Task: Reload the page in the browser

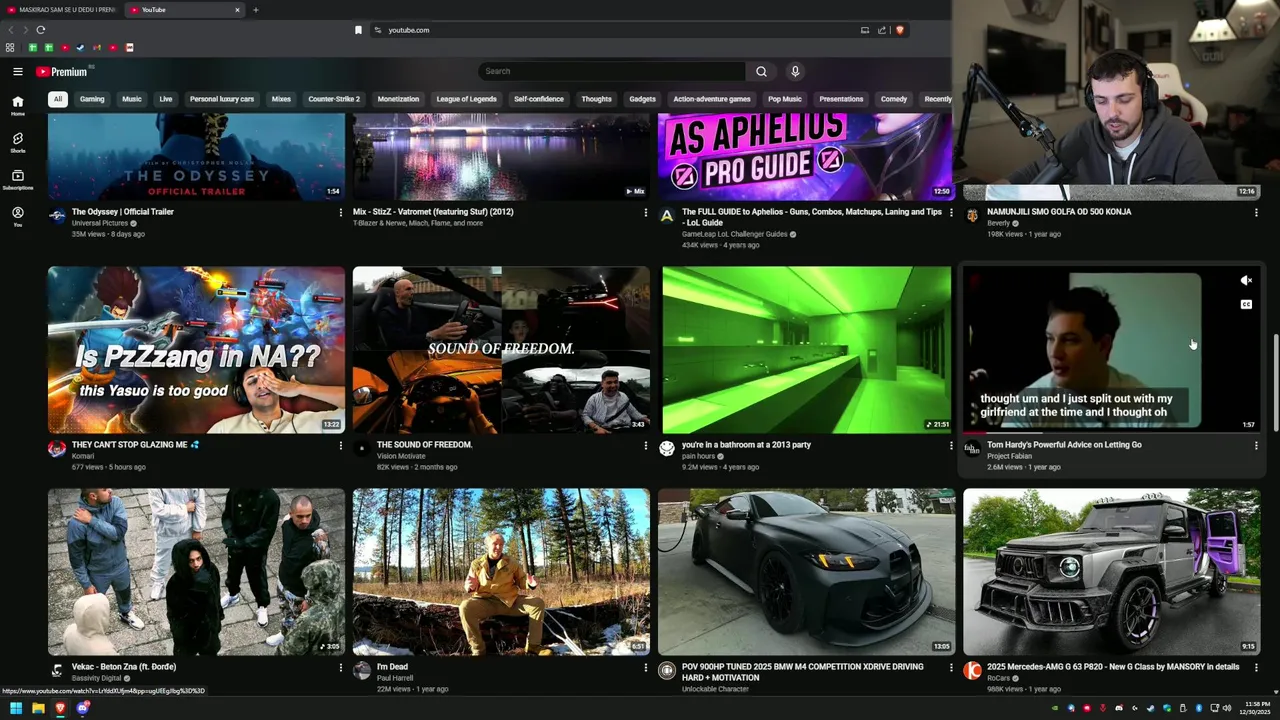Action: [x=40, y=30]
